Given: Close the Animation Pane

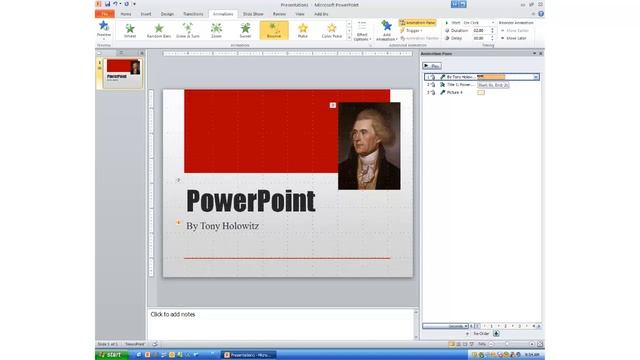Looking at the screenshot, I should [541, 53].
